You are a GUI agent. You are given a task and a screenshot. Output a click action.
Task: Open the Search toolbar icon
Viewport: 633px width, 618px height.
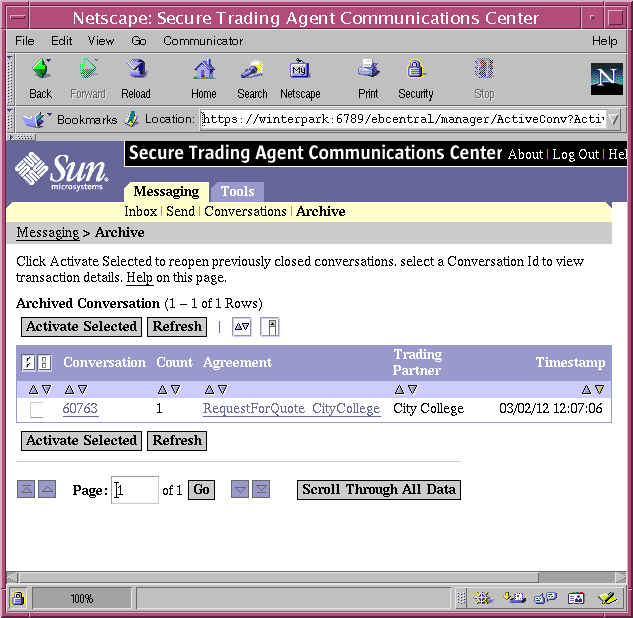click(252, 69)
